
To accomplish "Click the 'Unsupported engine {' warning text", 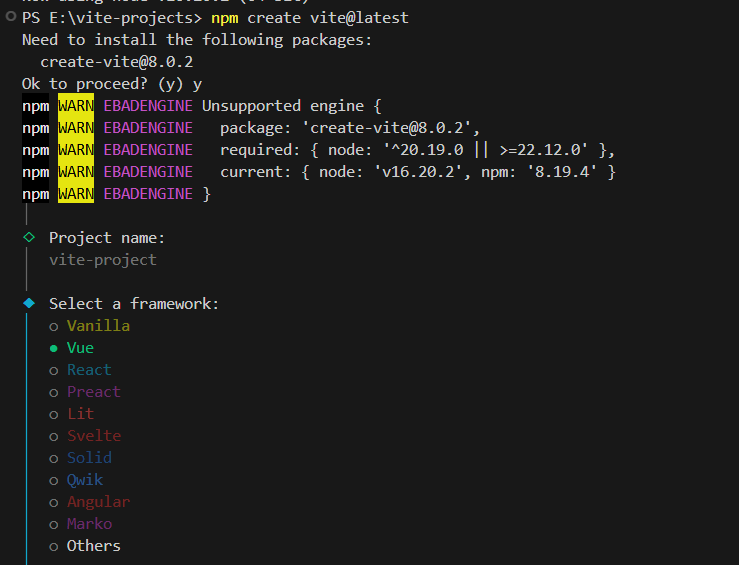I will coord(291,106).
